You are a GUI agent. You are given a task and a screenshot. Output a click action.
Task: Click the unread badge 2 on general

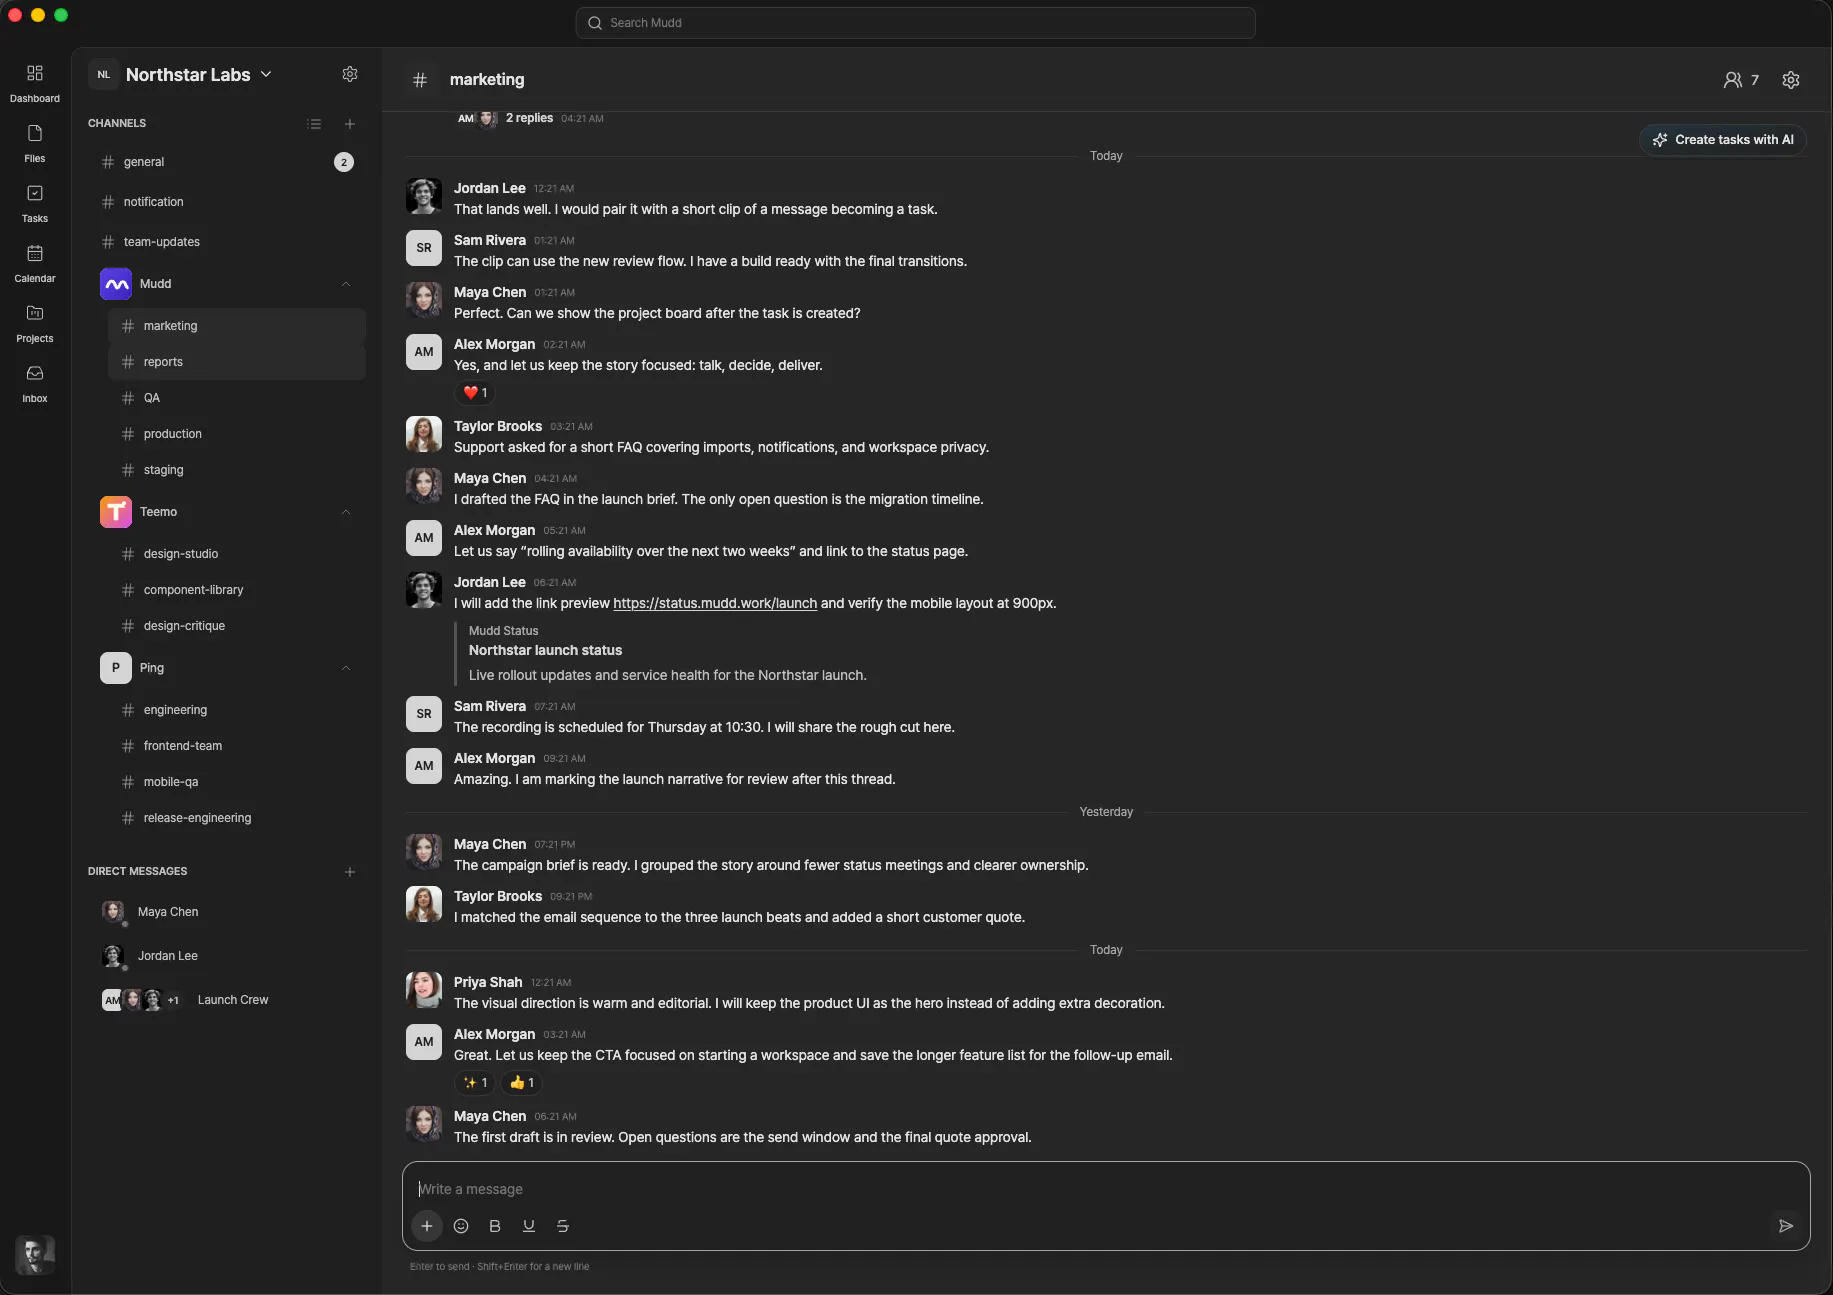click(x=344, y=162)
